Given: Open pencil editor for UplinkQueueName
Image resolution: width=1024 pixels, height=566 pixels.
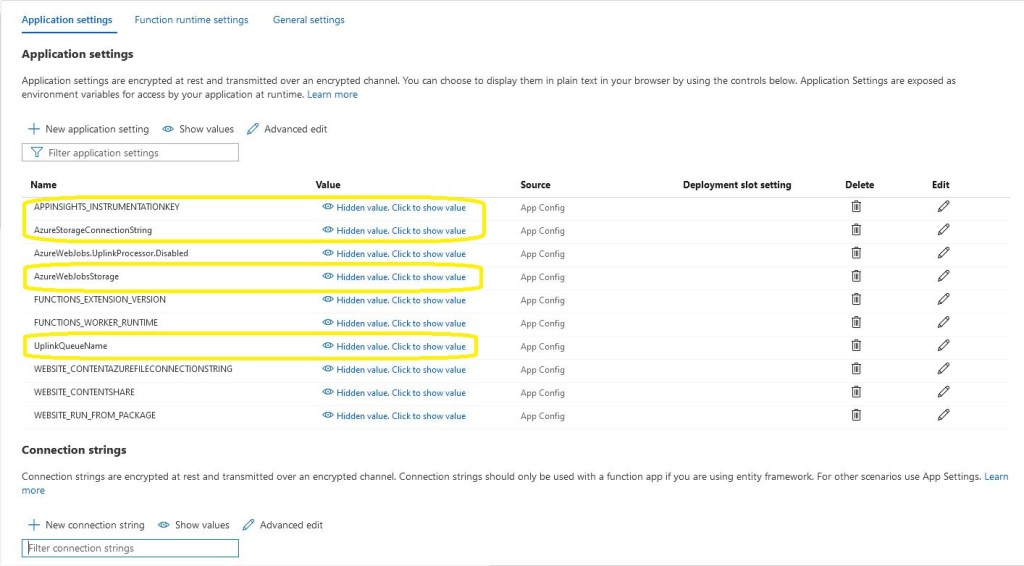Looking at the screenshot, I should coord(943,346).
